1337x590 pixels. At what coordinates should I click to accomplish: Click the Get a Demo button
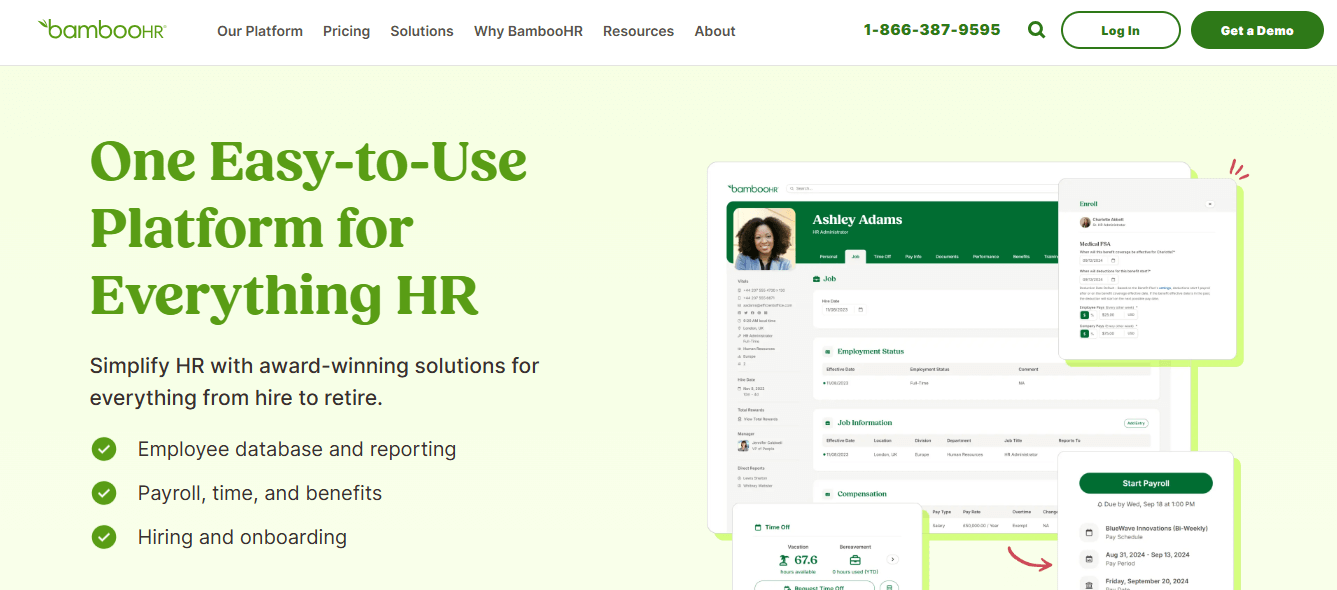point(1257,30)
